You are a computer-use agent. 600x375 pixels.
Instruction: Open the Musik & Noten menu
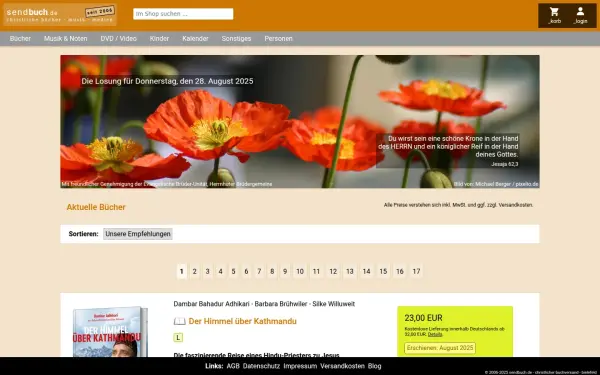65,39
